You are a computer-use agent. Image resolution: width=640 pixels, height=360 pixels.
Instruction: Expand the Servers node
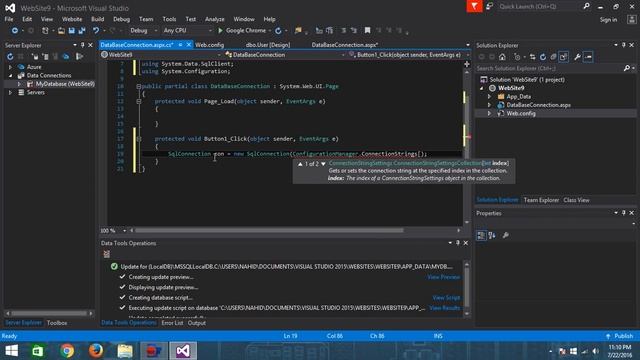coord(11,93)
